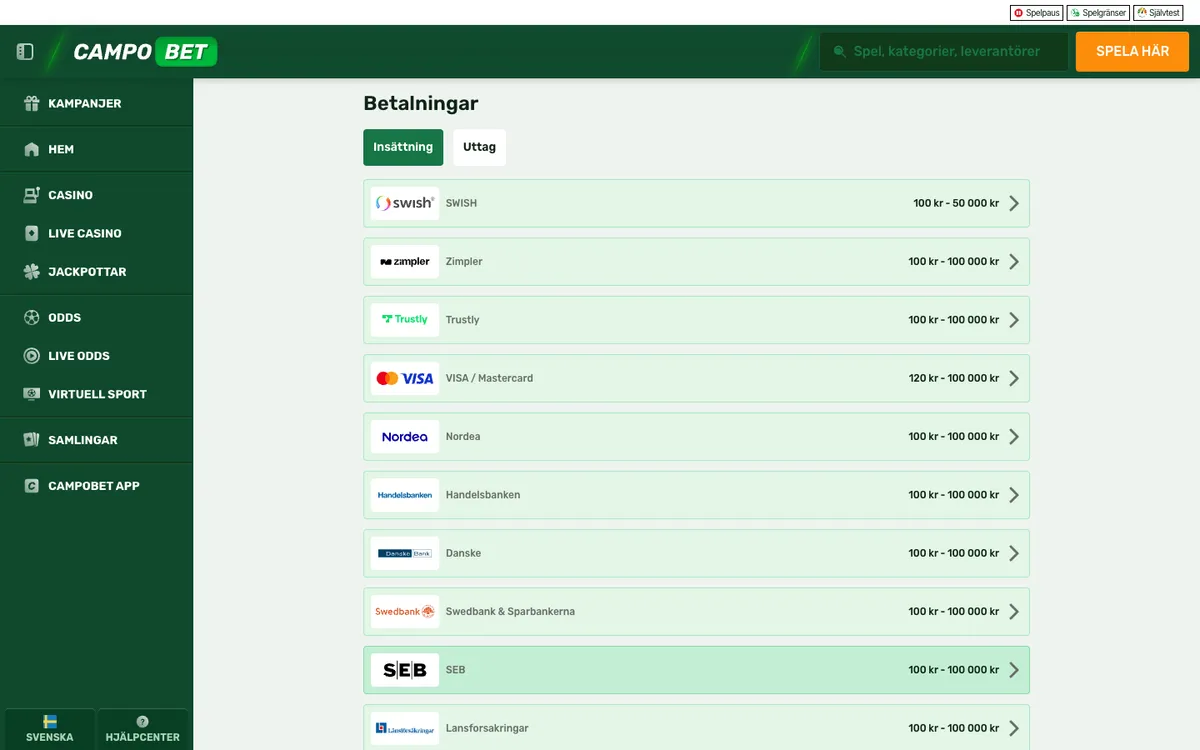The image size is (1200, 750).
Task: Click the Casino slot machine icon
Action: pyautogui.click(x=31, y=195)
